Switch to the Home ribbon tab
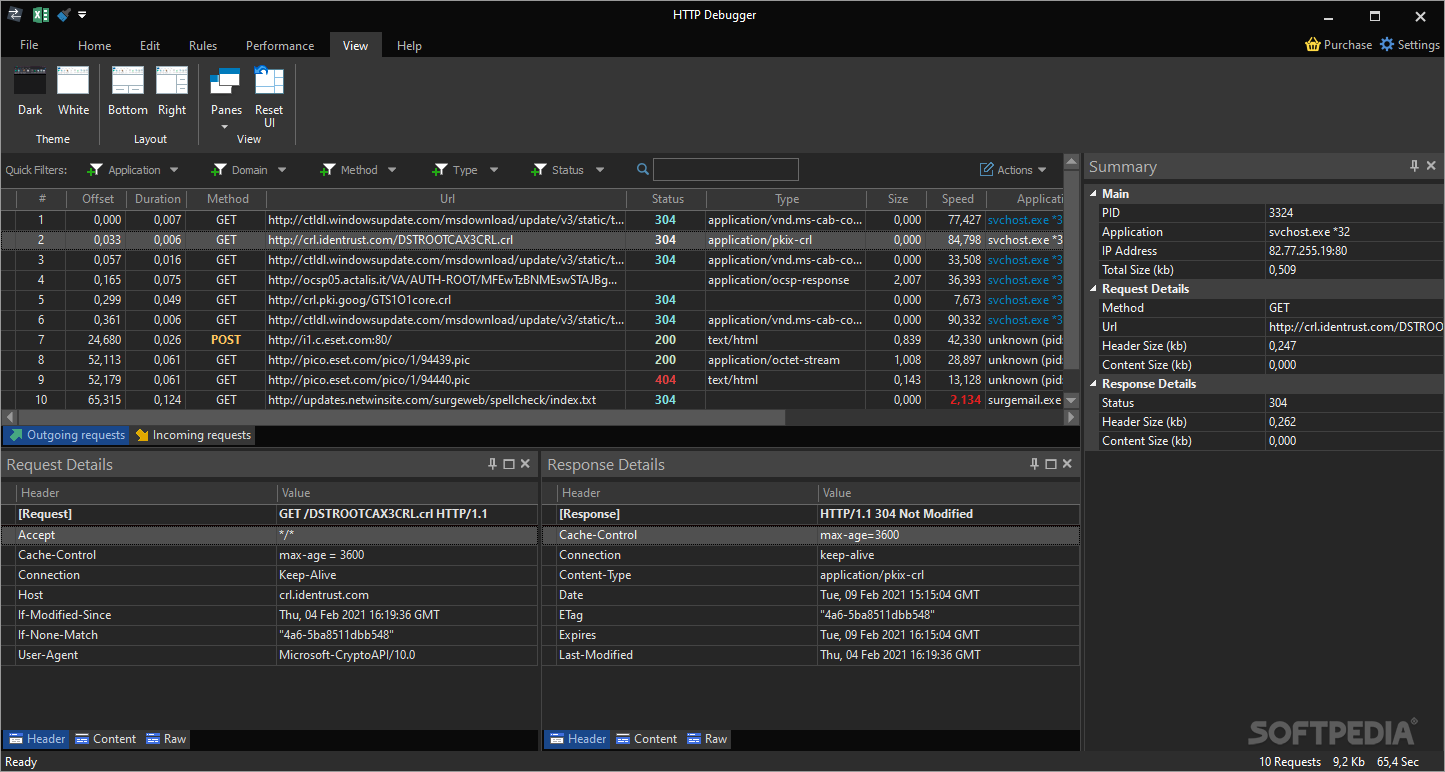The image size is (1445, 772). (x=95, y=46)
